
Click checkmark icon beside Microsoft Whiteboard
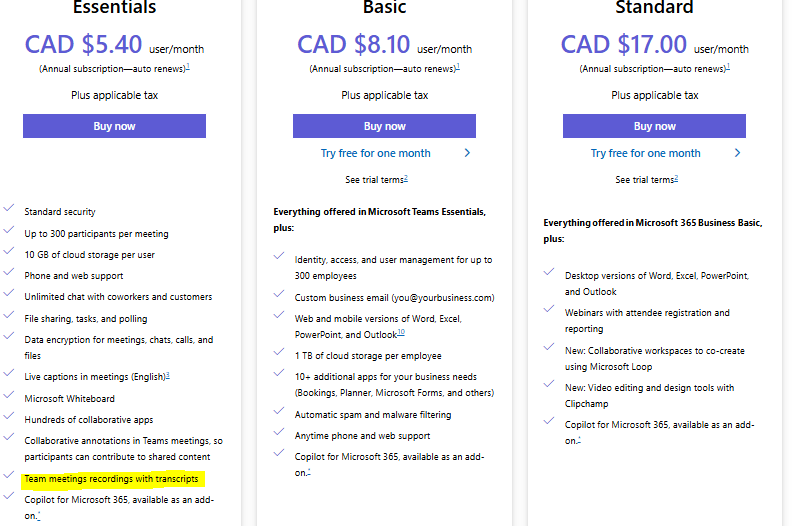tap(9, 395)
